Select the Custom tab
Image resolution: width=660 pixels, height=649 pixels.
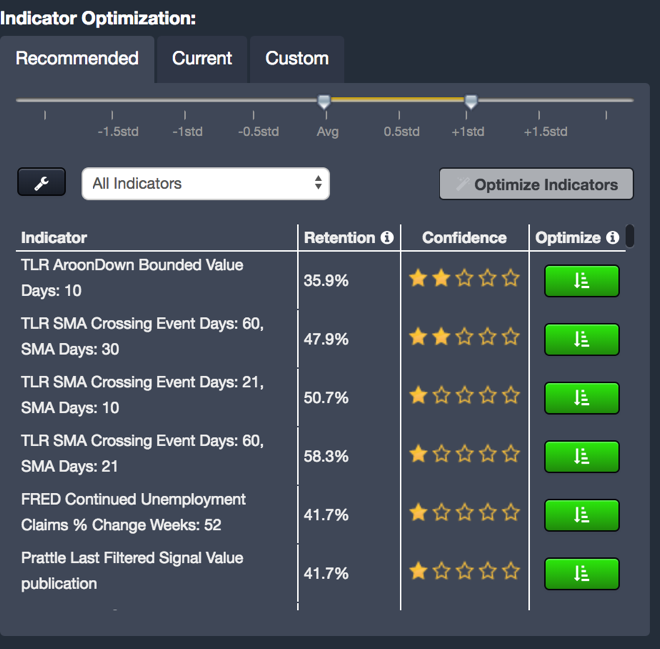tap(297, 59)
